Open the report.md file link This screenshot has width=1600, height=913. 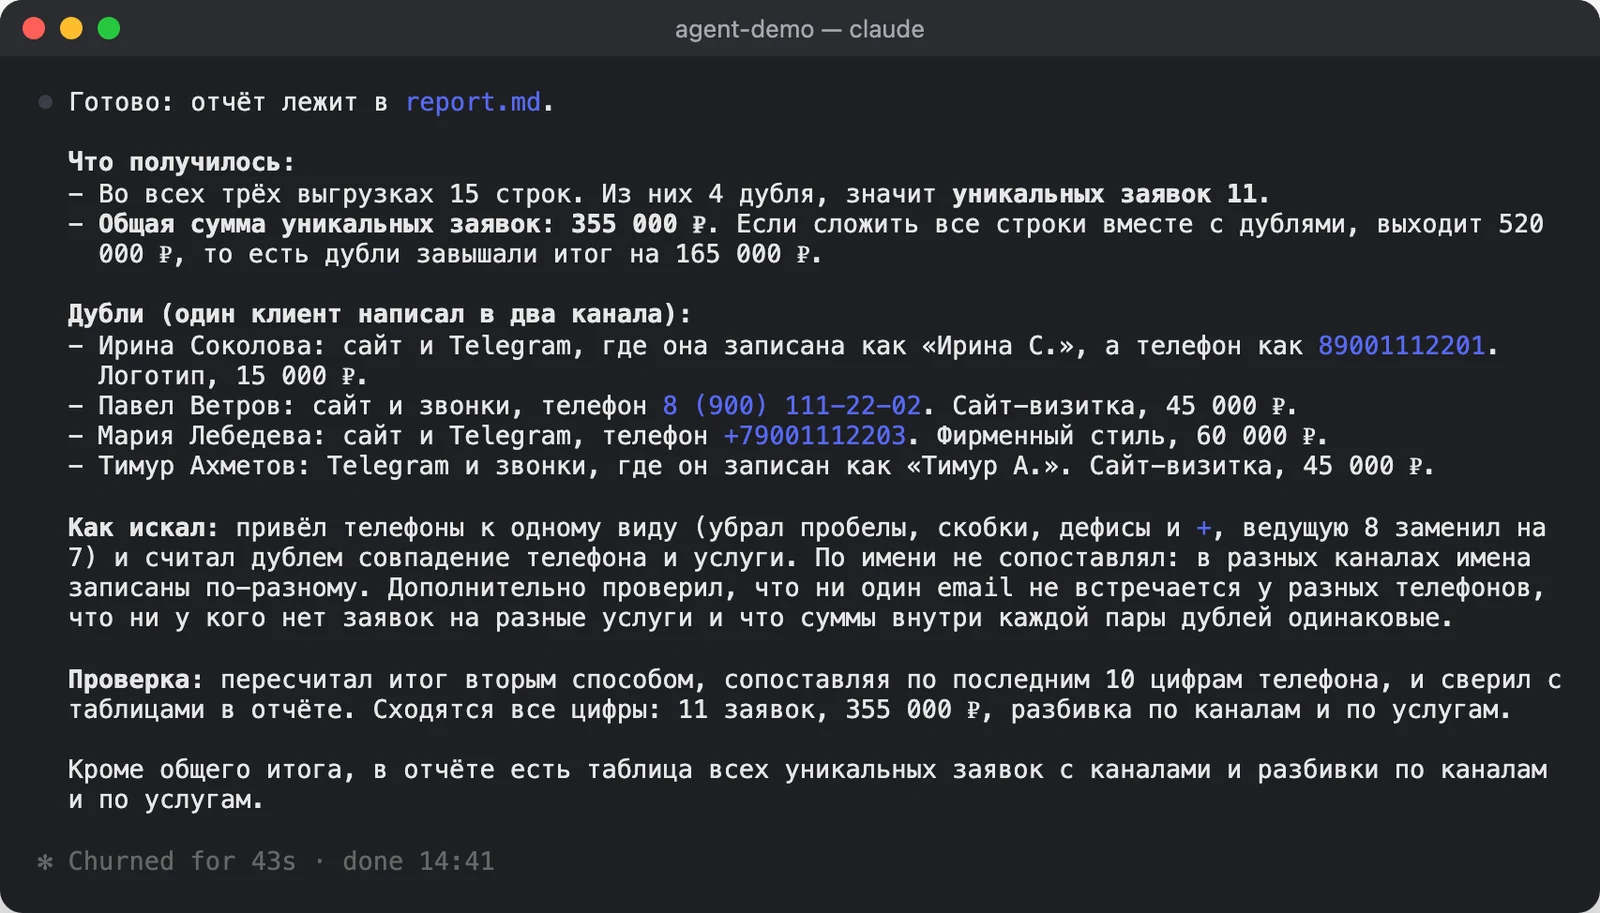click(x=473, y=102)
